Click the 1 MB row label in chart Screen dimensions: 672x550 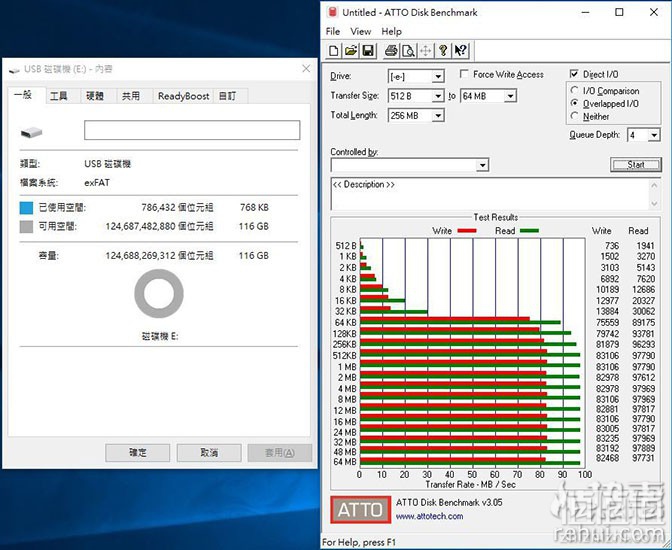[x=347, y=367]
